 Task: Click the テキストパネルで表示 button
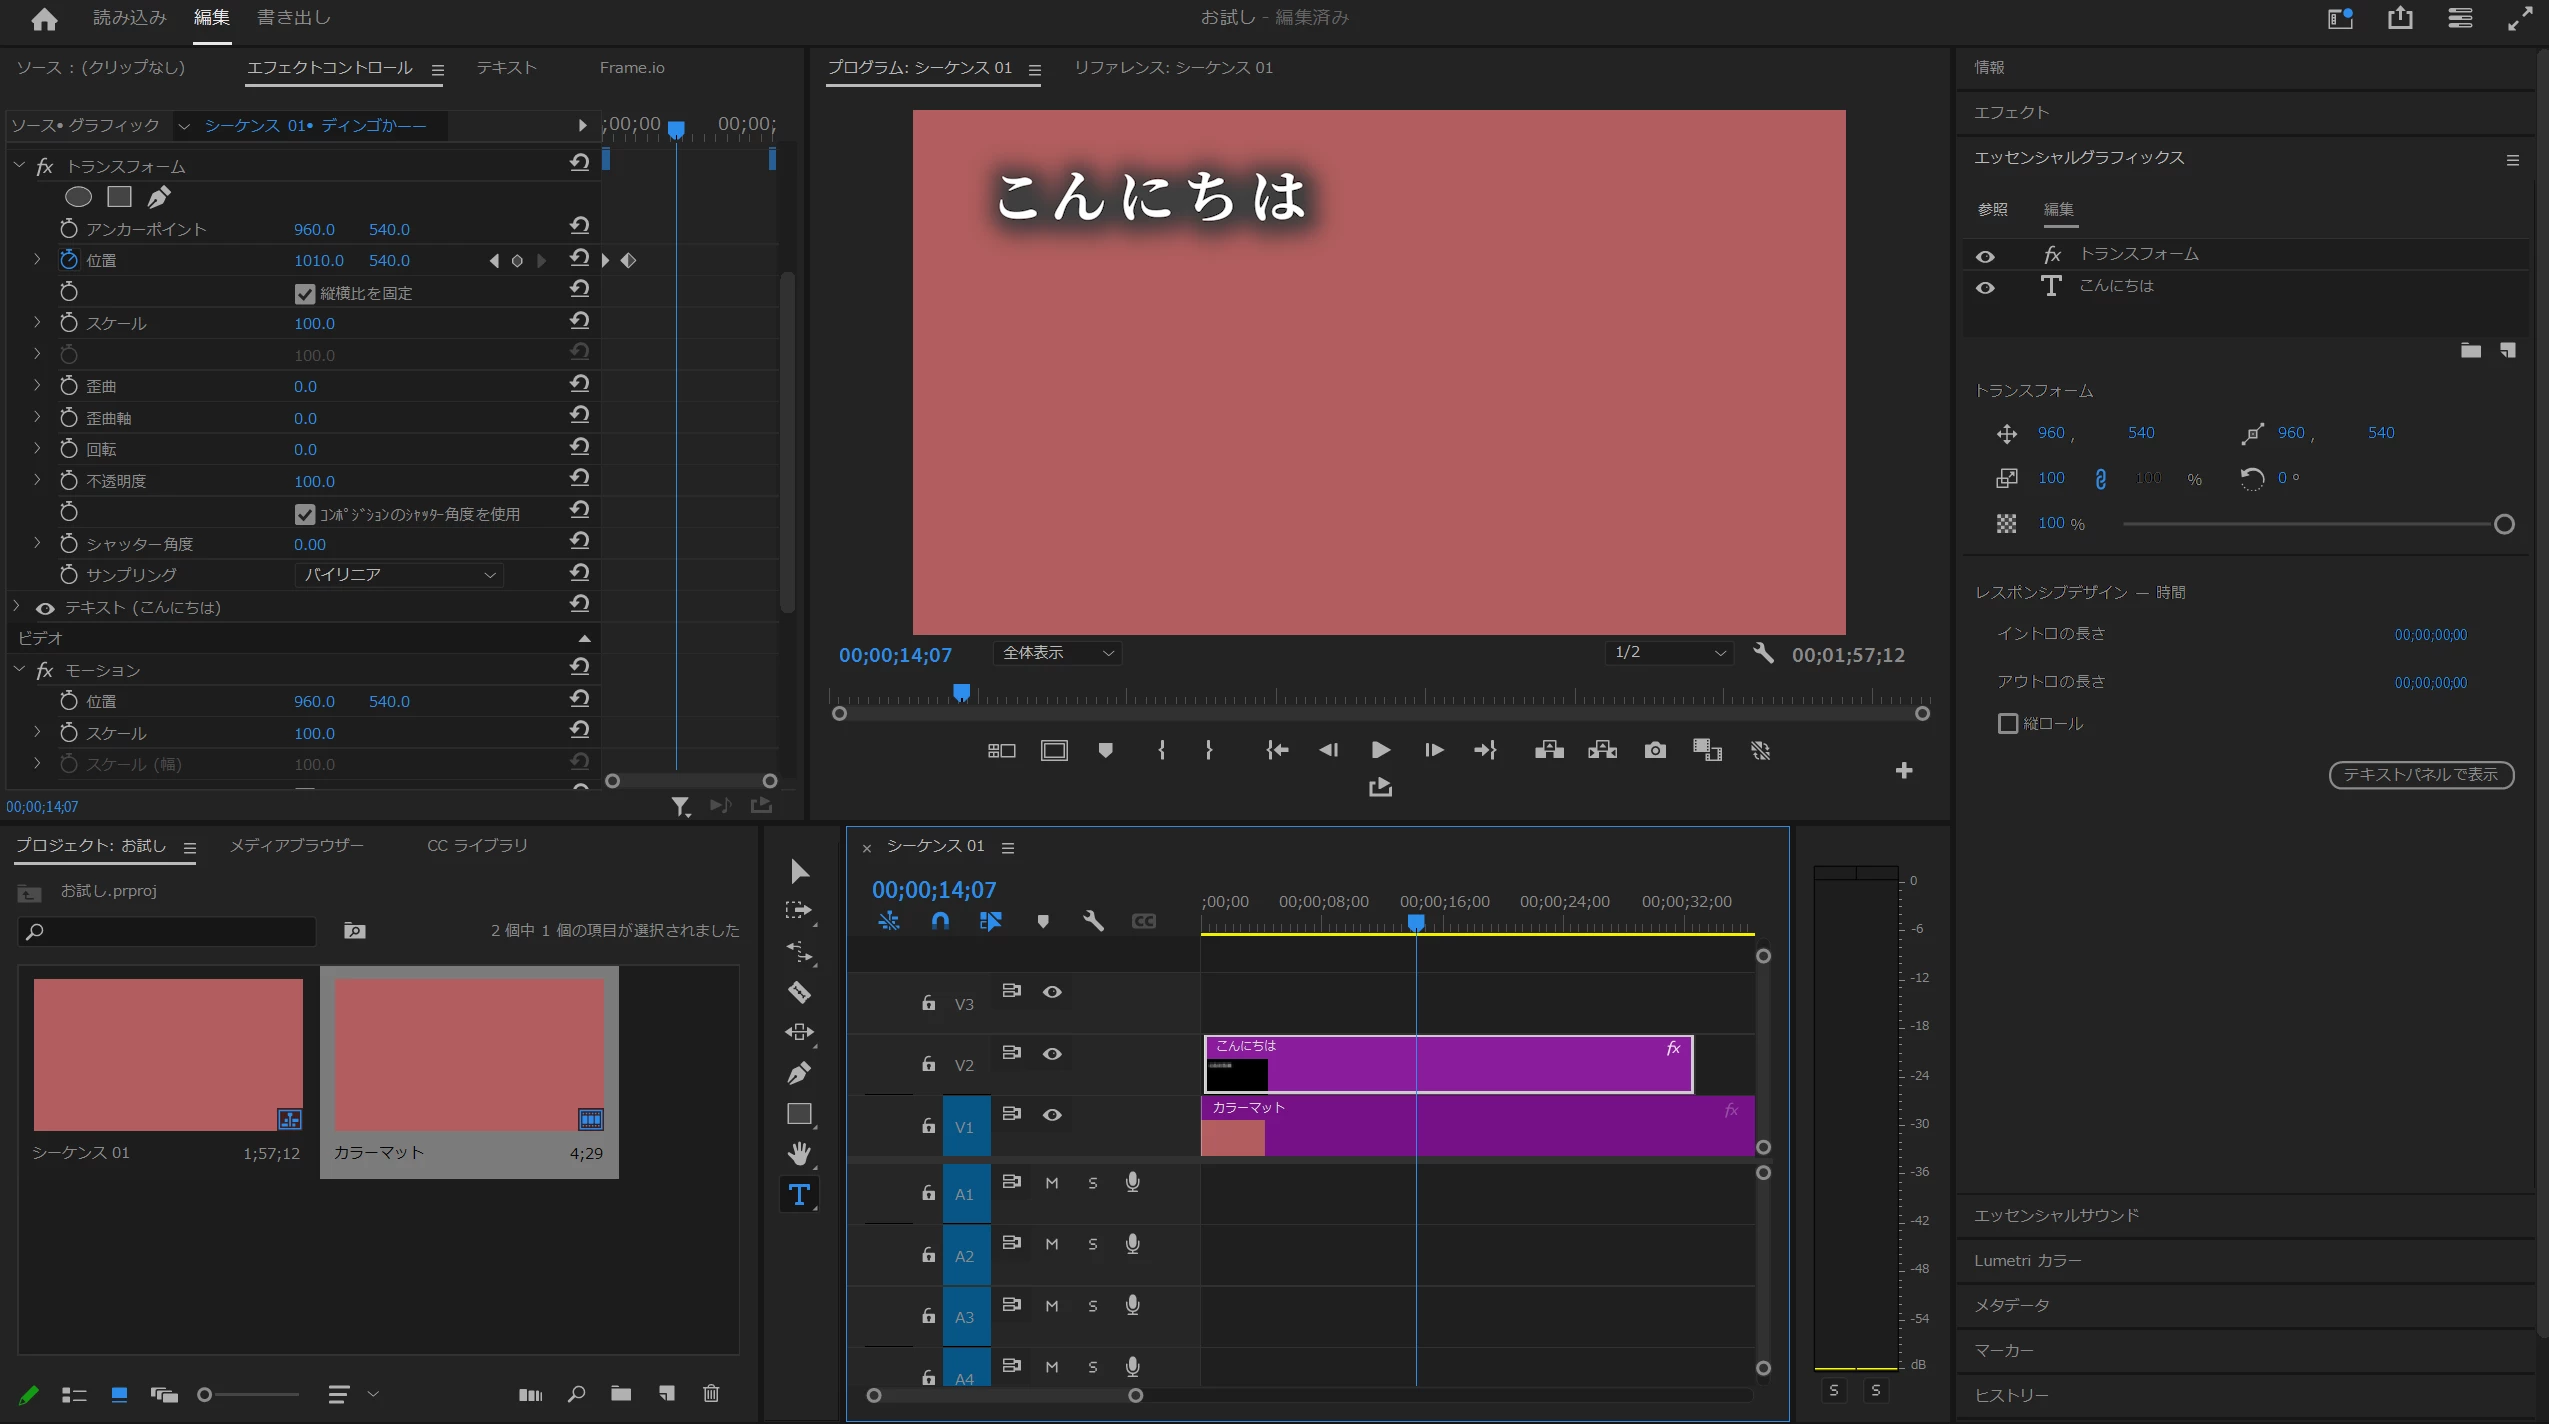pos(2420,775)
